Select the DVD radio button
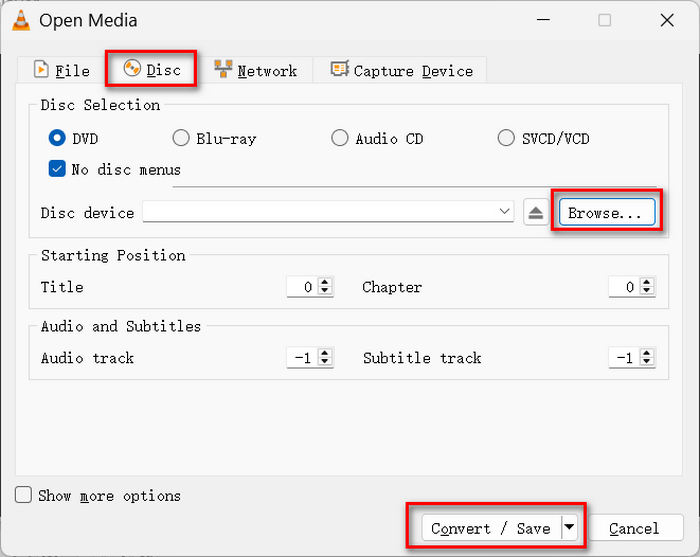 [57, 138]
